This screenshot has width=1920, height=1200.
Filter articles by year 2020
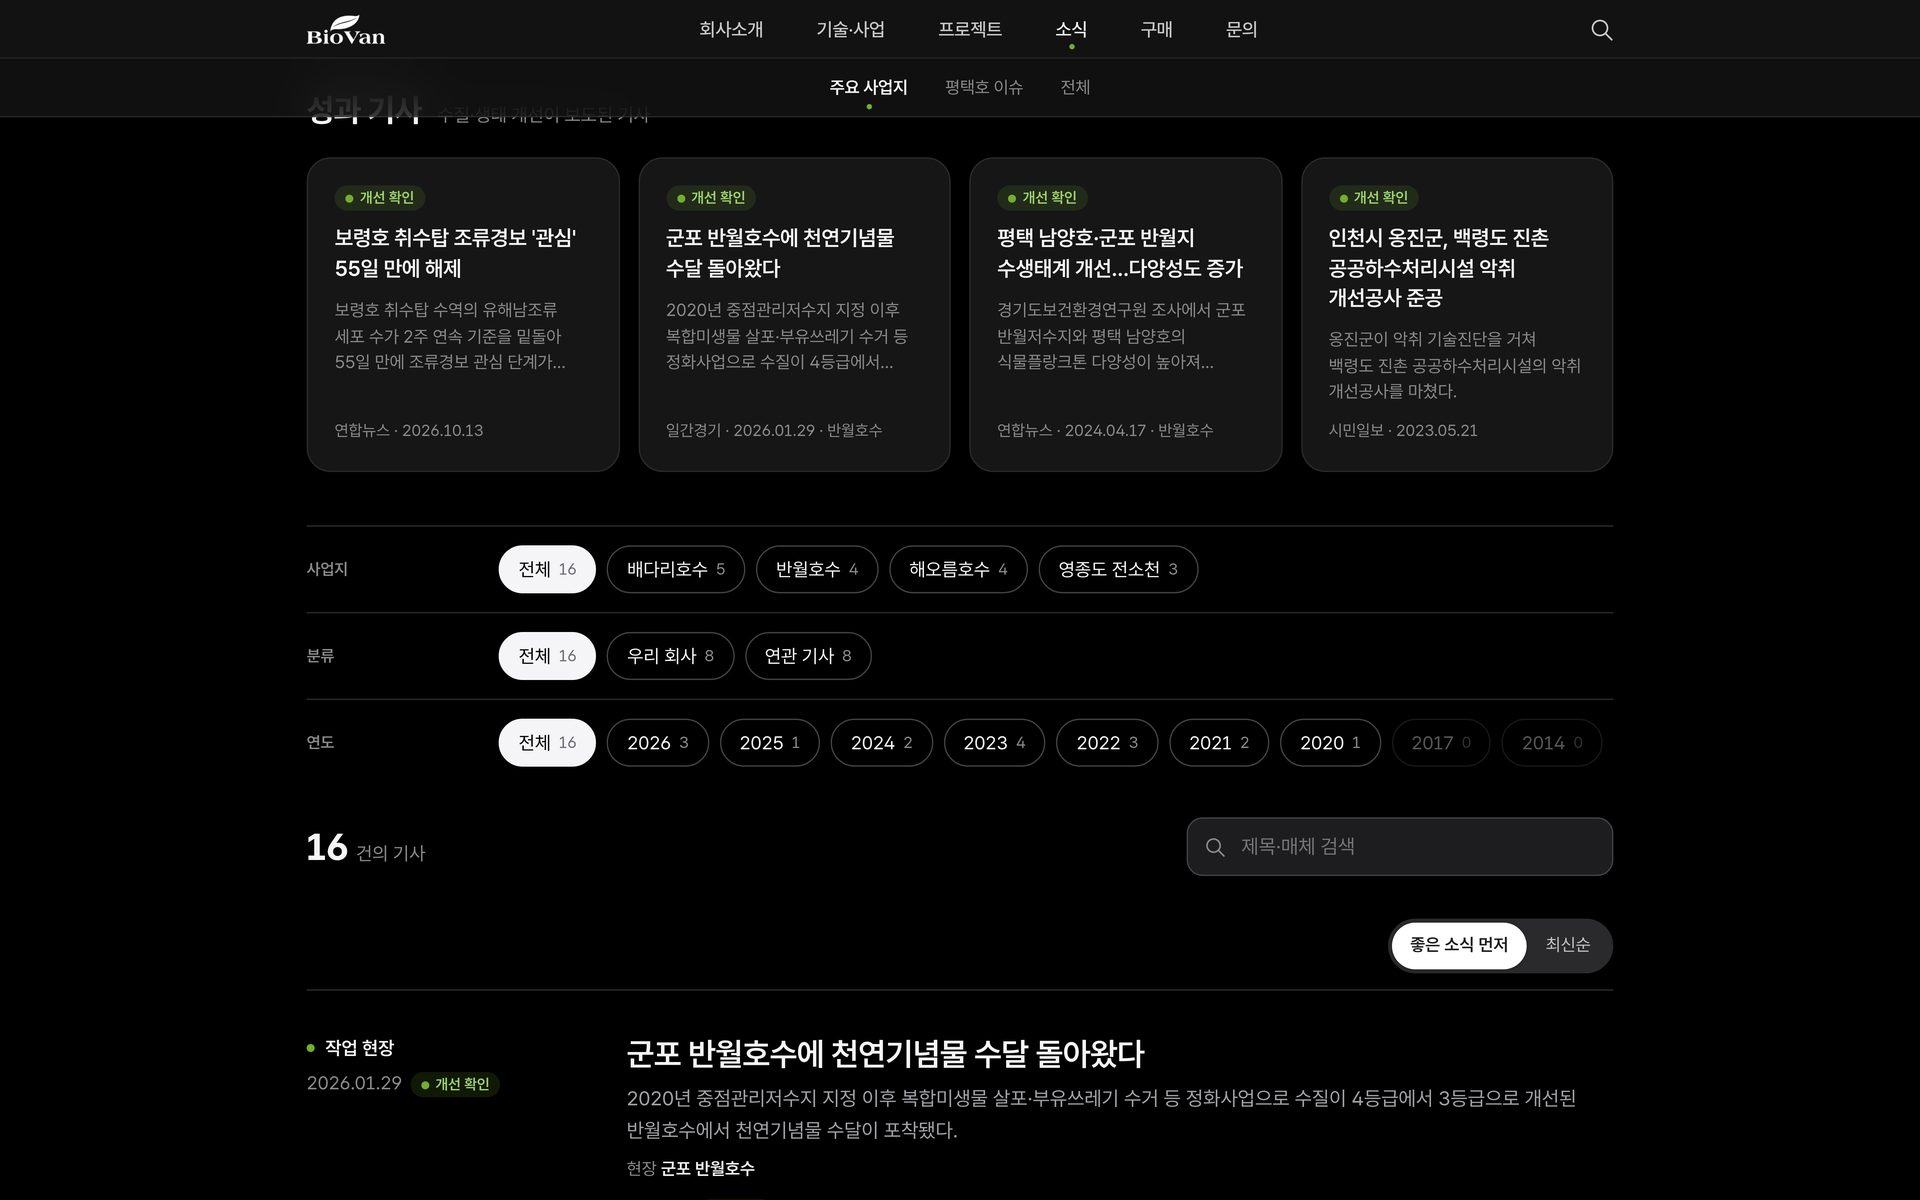1330,743
